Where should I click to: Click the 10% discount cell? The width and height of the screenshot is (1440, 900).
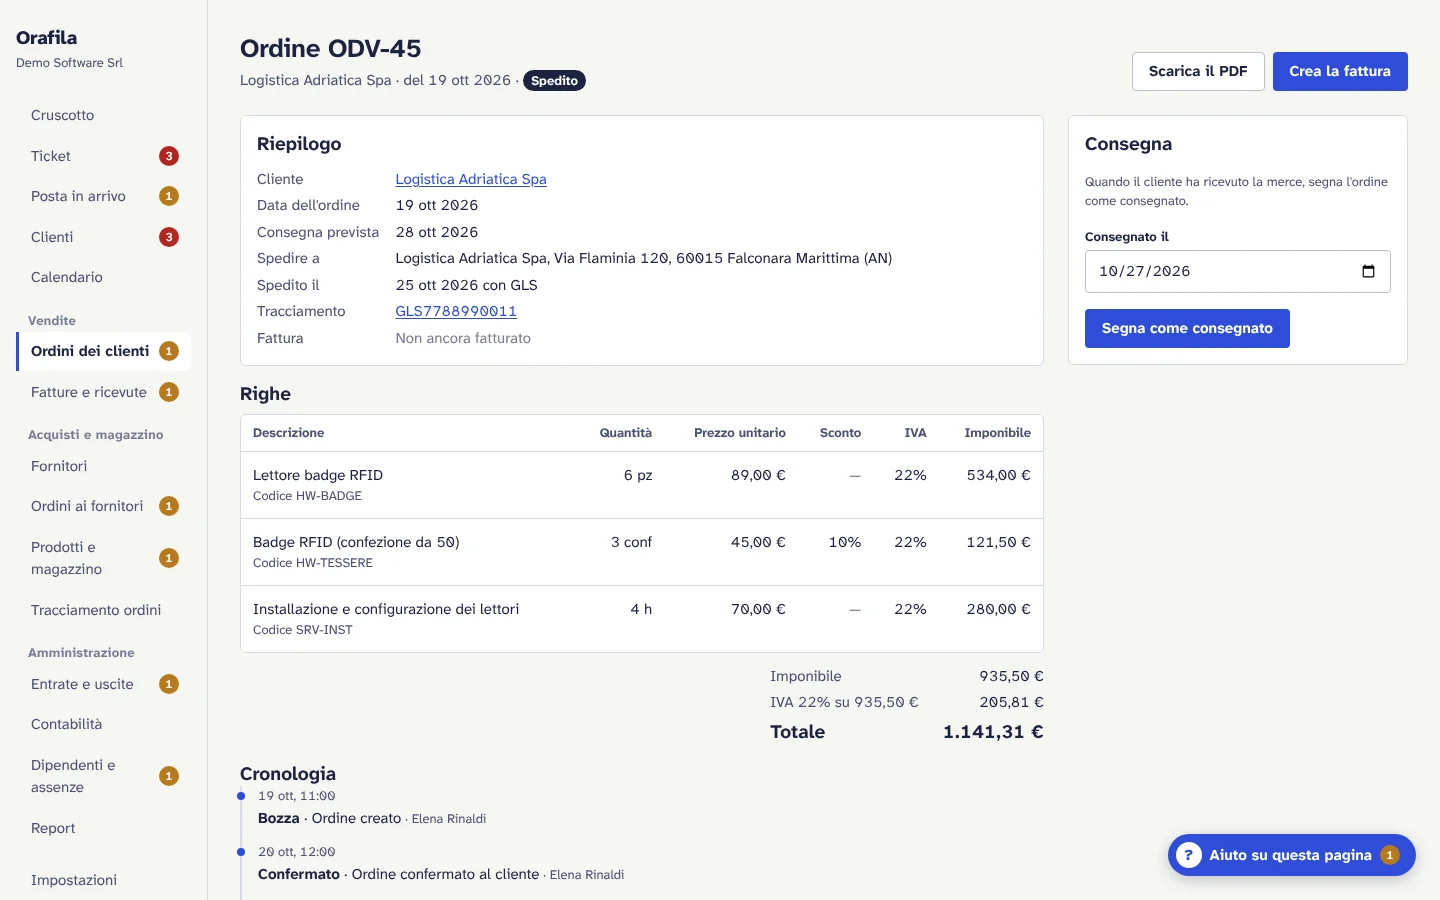(845, 542)
